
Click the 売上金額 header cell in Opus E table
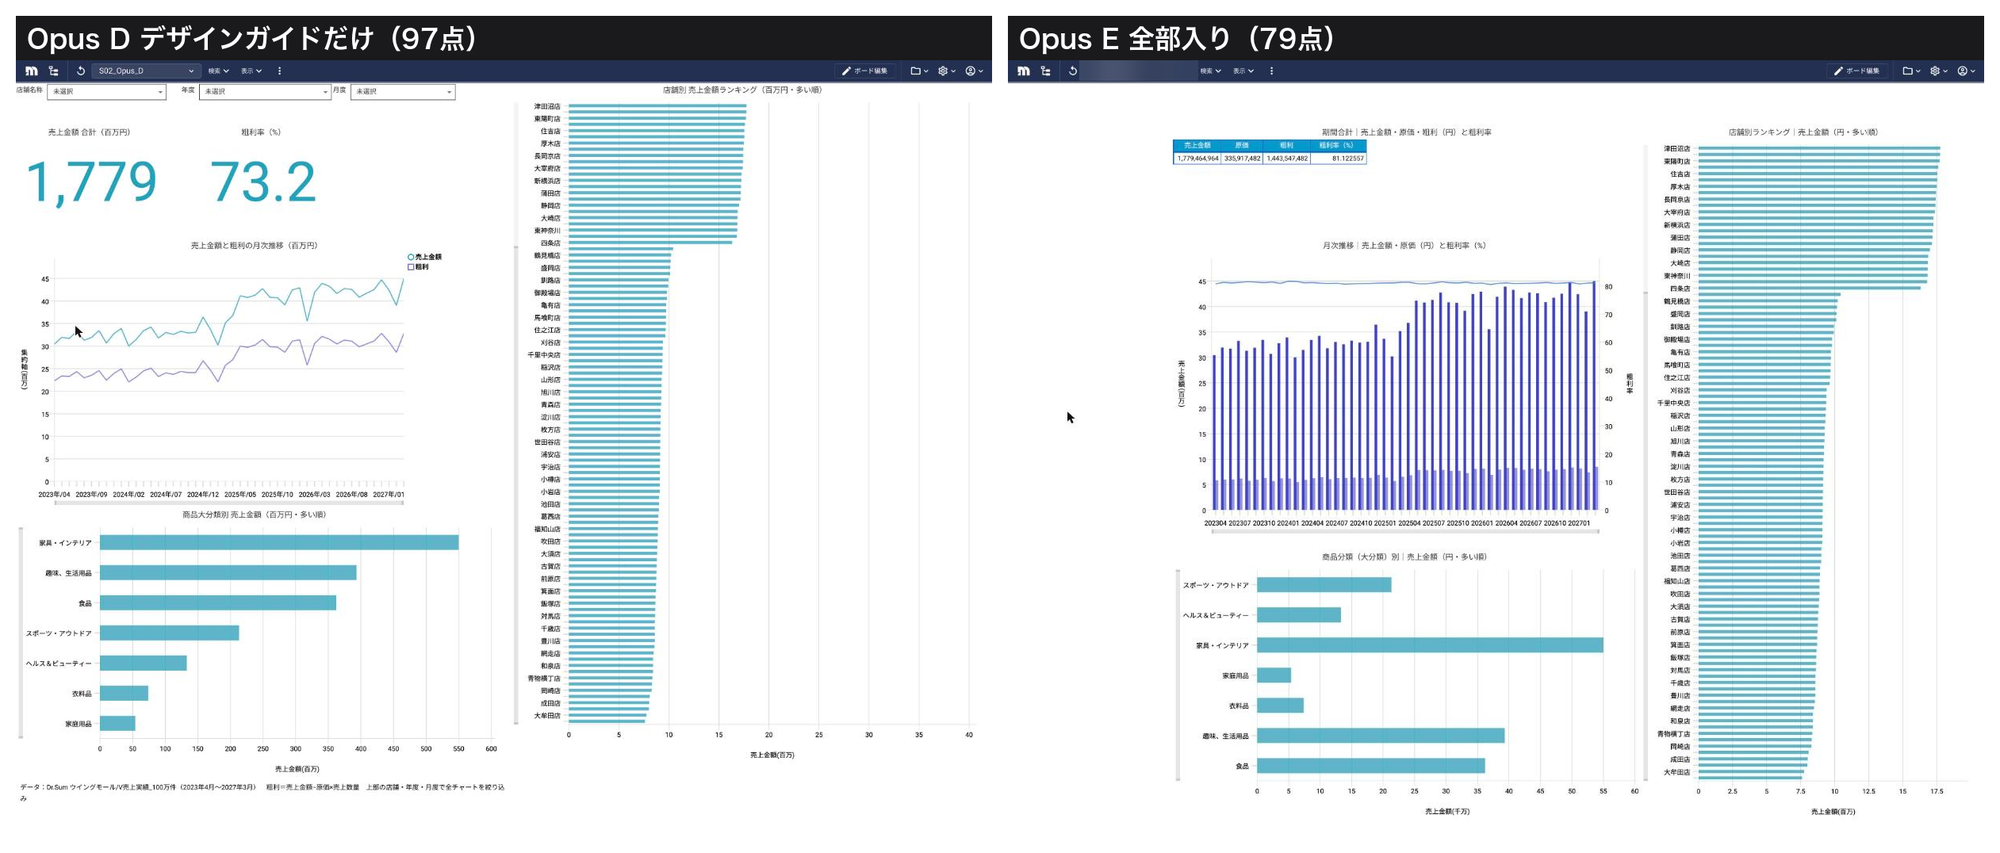(1197, 146)
